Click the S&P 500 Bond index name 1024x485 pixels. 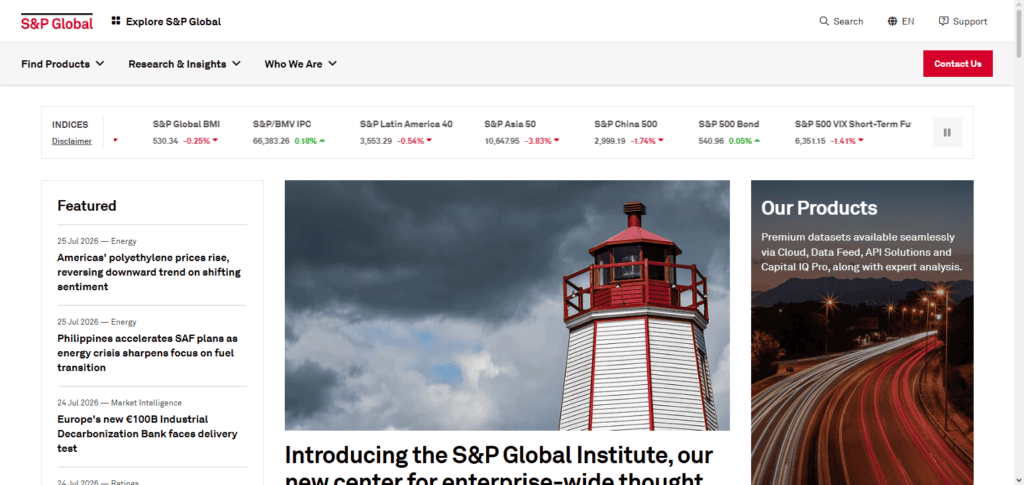coord(729,124)
